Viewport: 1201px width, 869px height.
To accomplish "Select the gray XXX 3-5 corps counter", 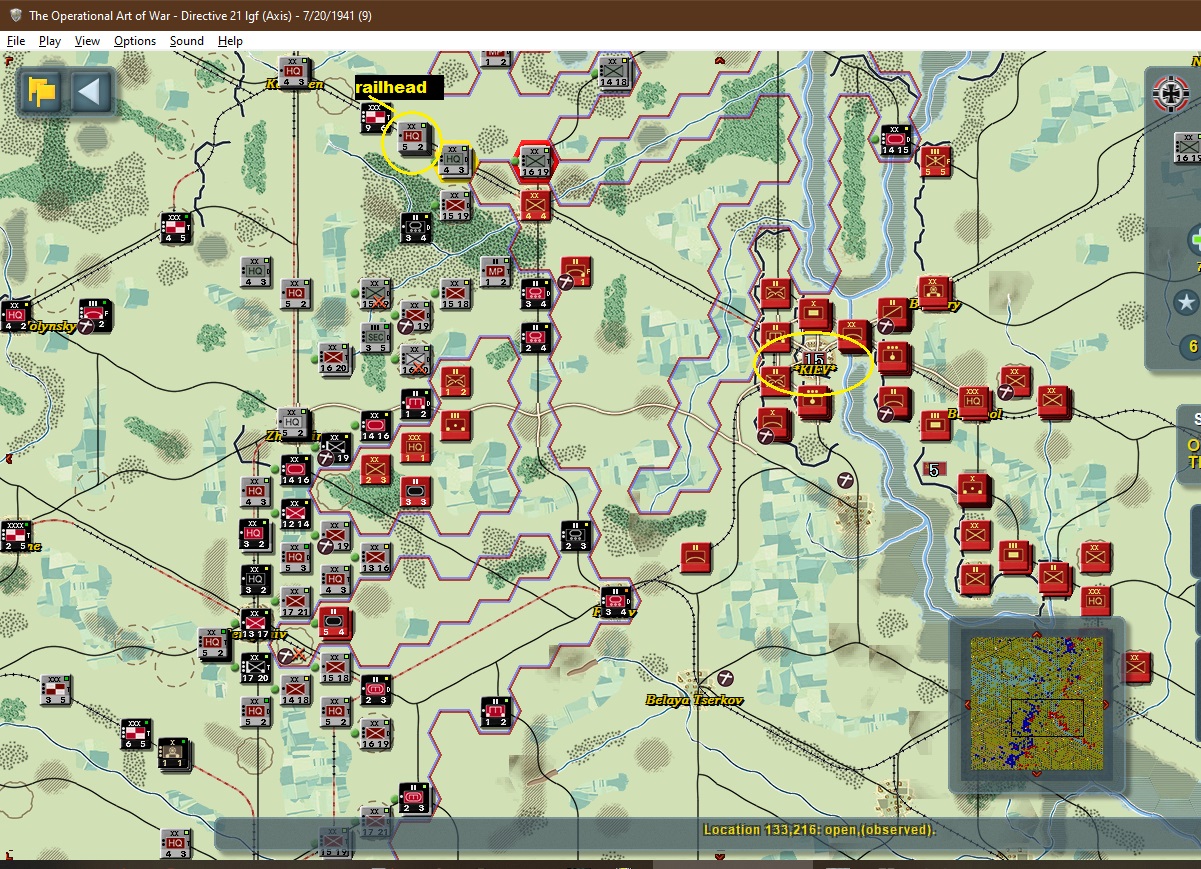I will tap(56, 689).
